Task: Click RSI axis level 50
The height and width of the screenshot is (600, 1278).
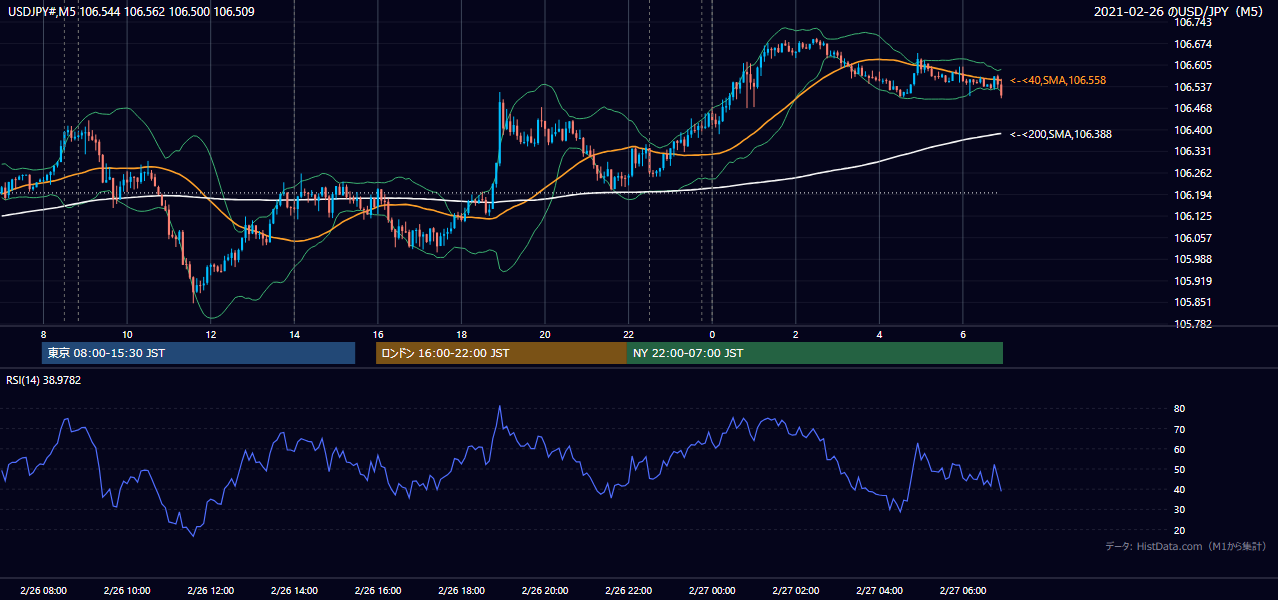Action: tap(1180, 469)
